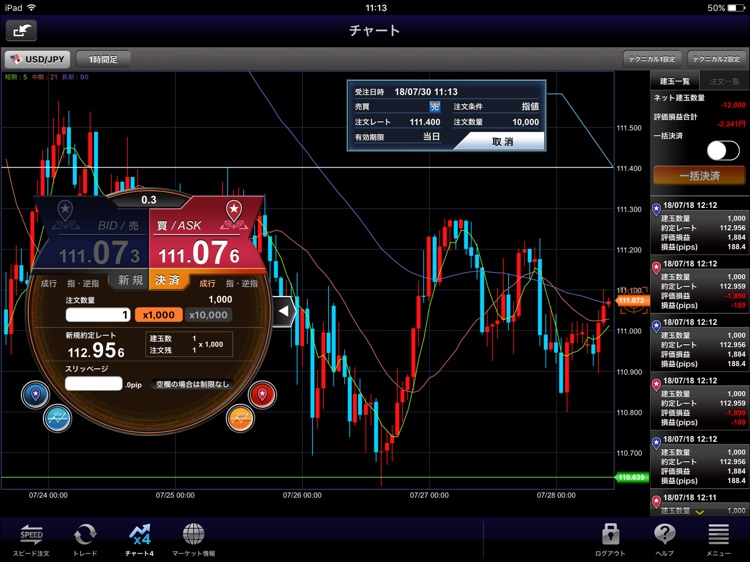
Task: Tap red pin icon of fourth position
Action: click(x=656, y=385)
